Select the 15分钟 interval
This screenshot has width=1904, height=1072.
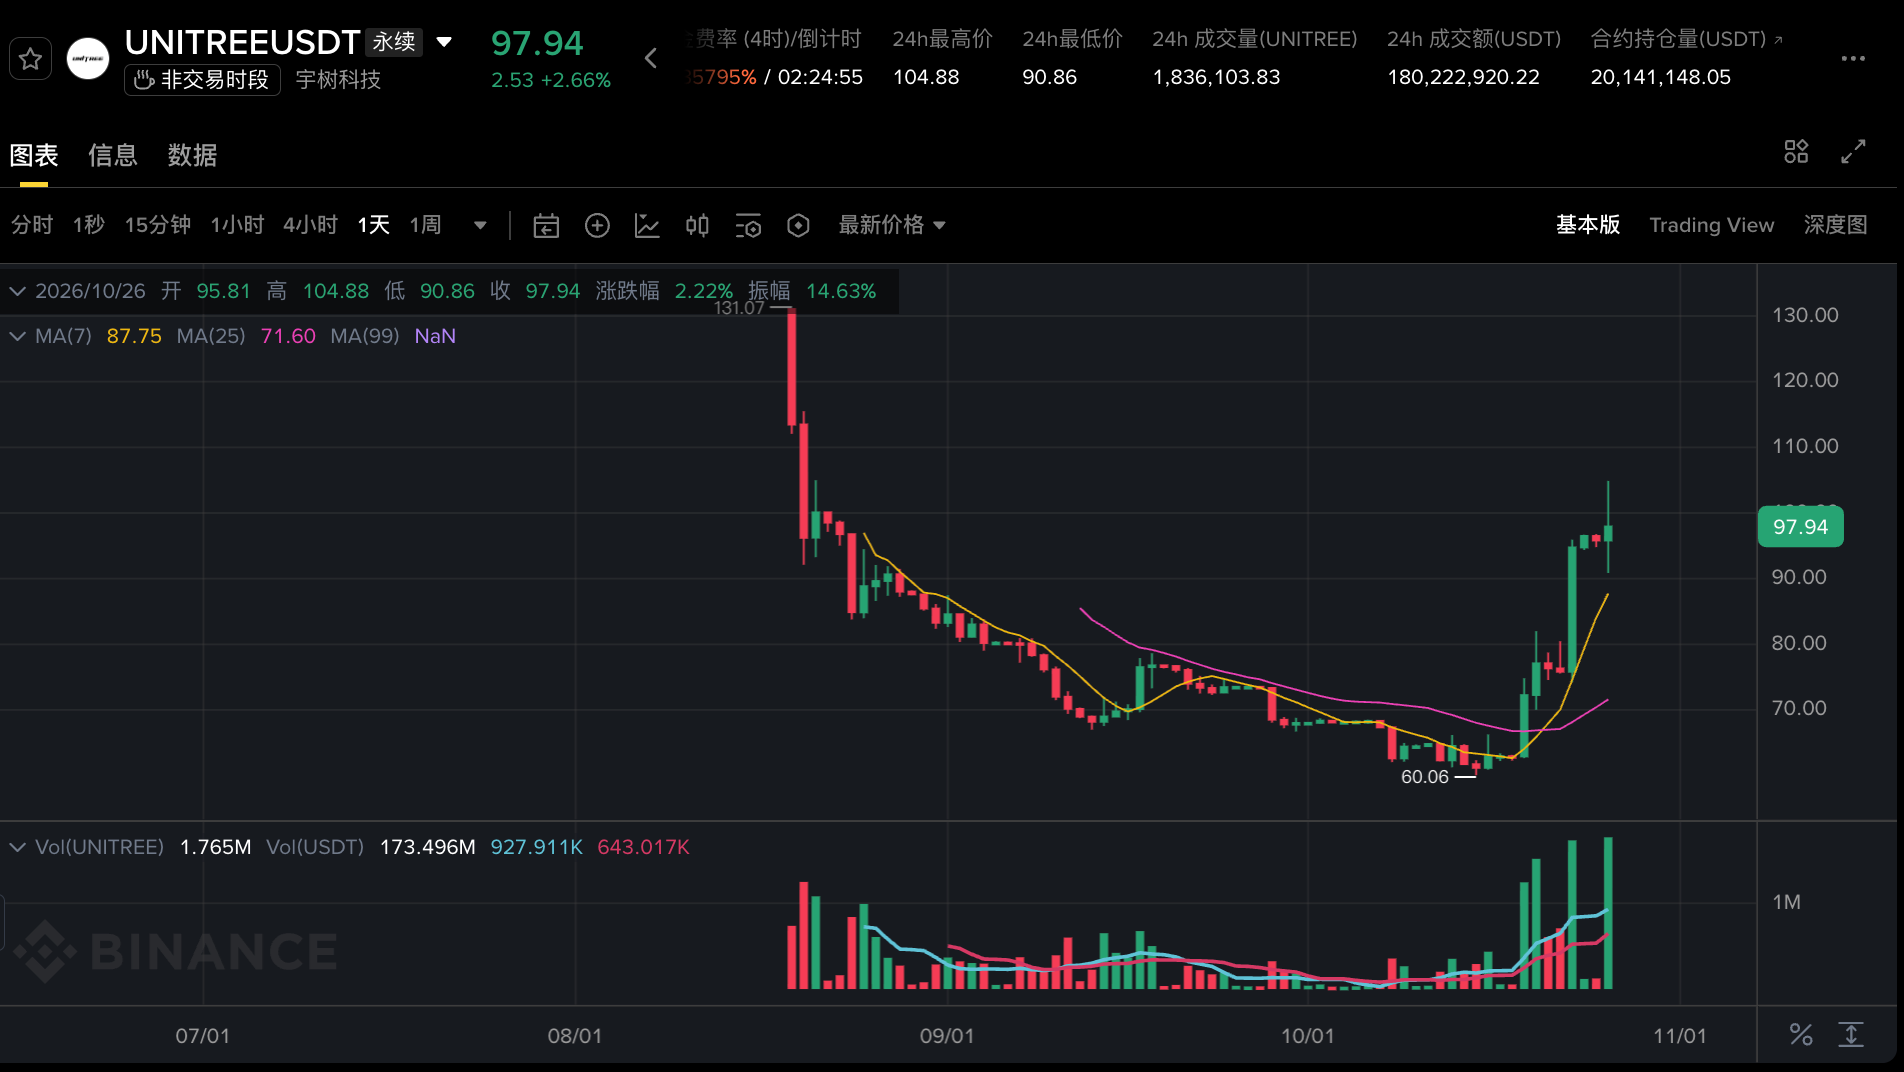[x=158, y=225]
